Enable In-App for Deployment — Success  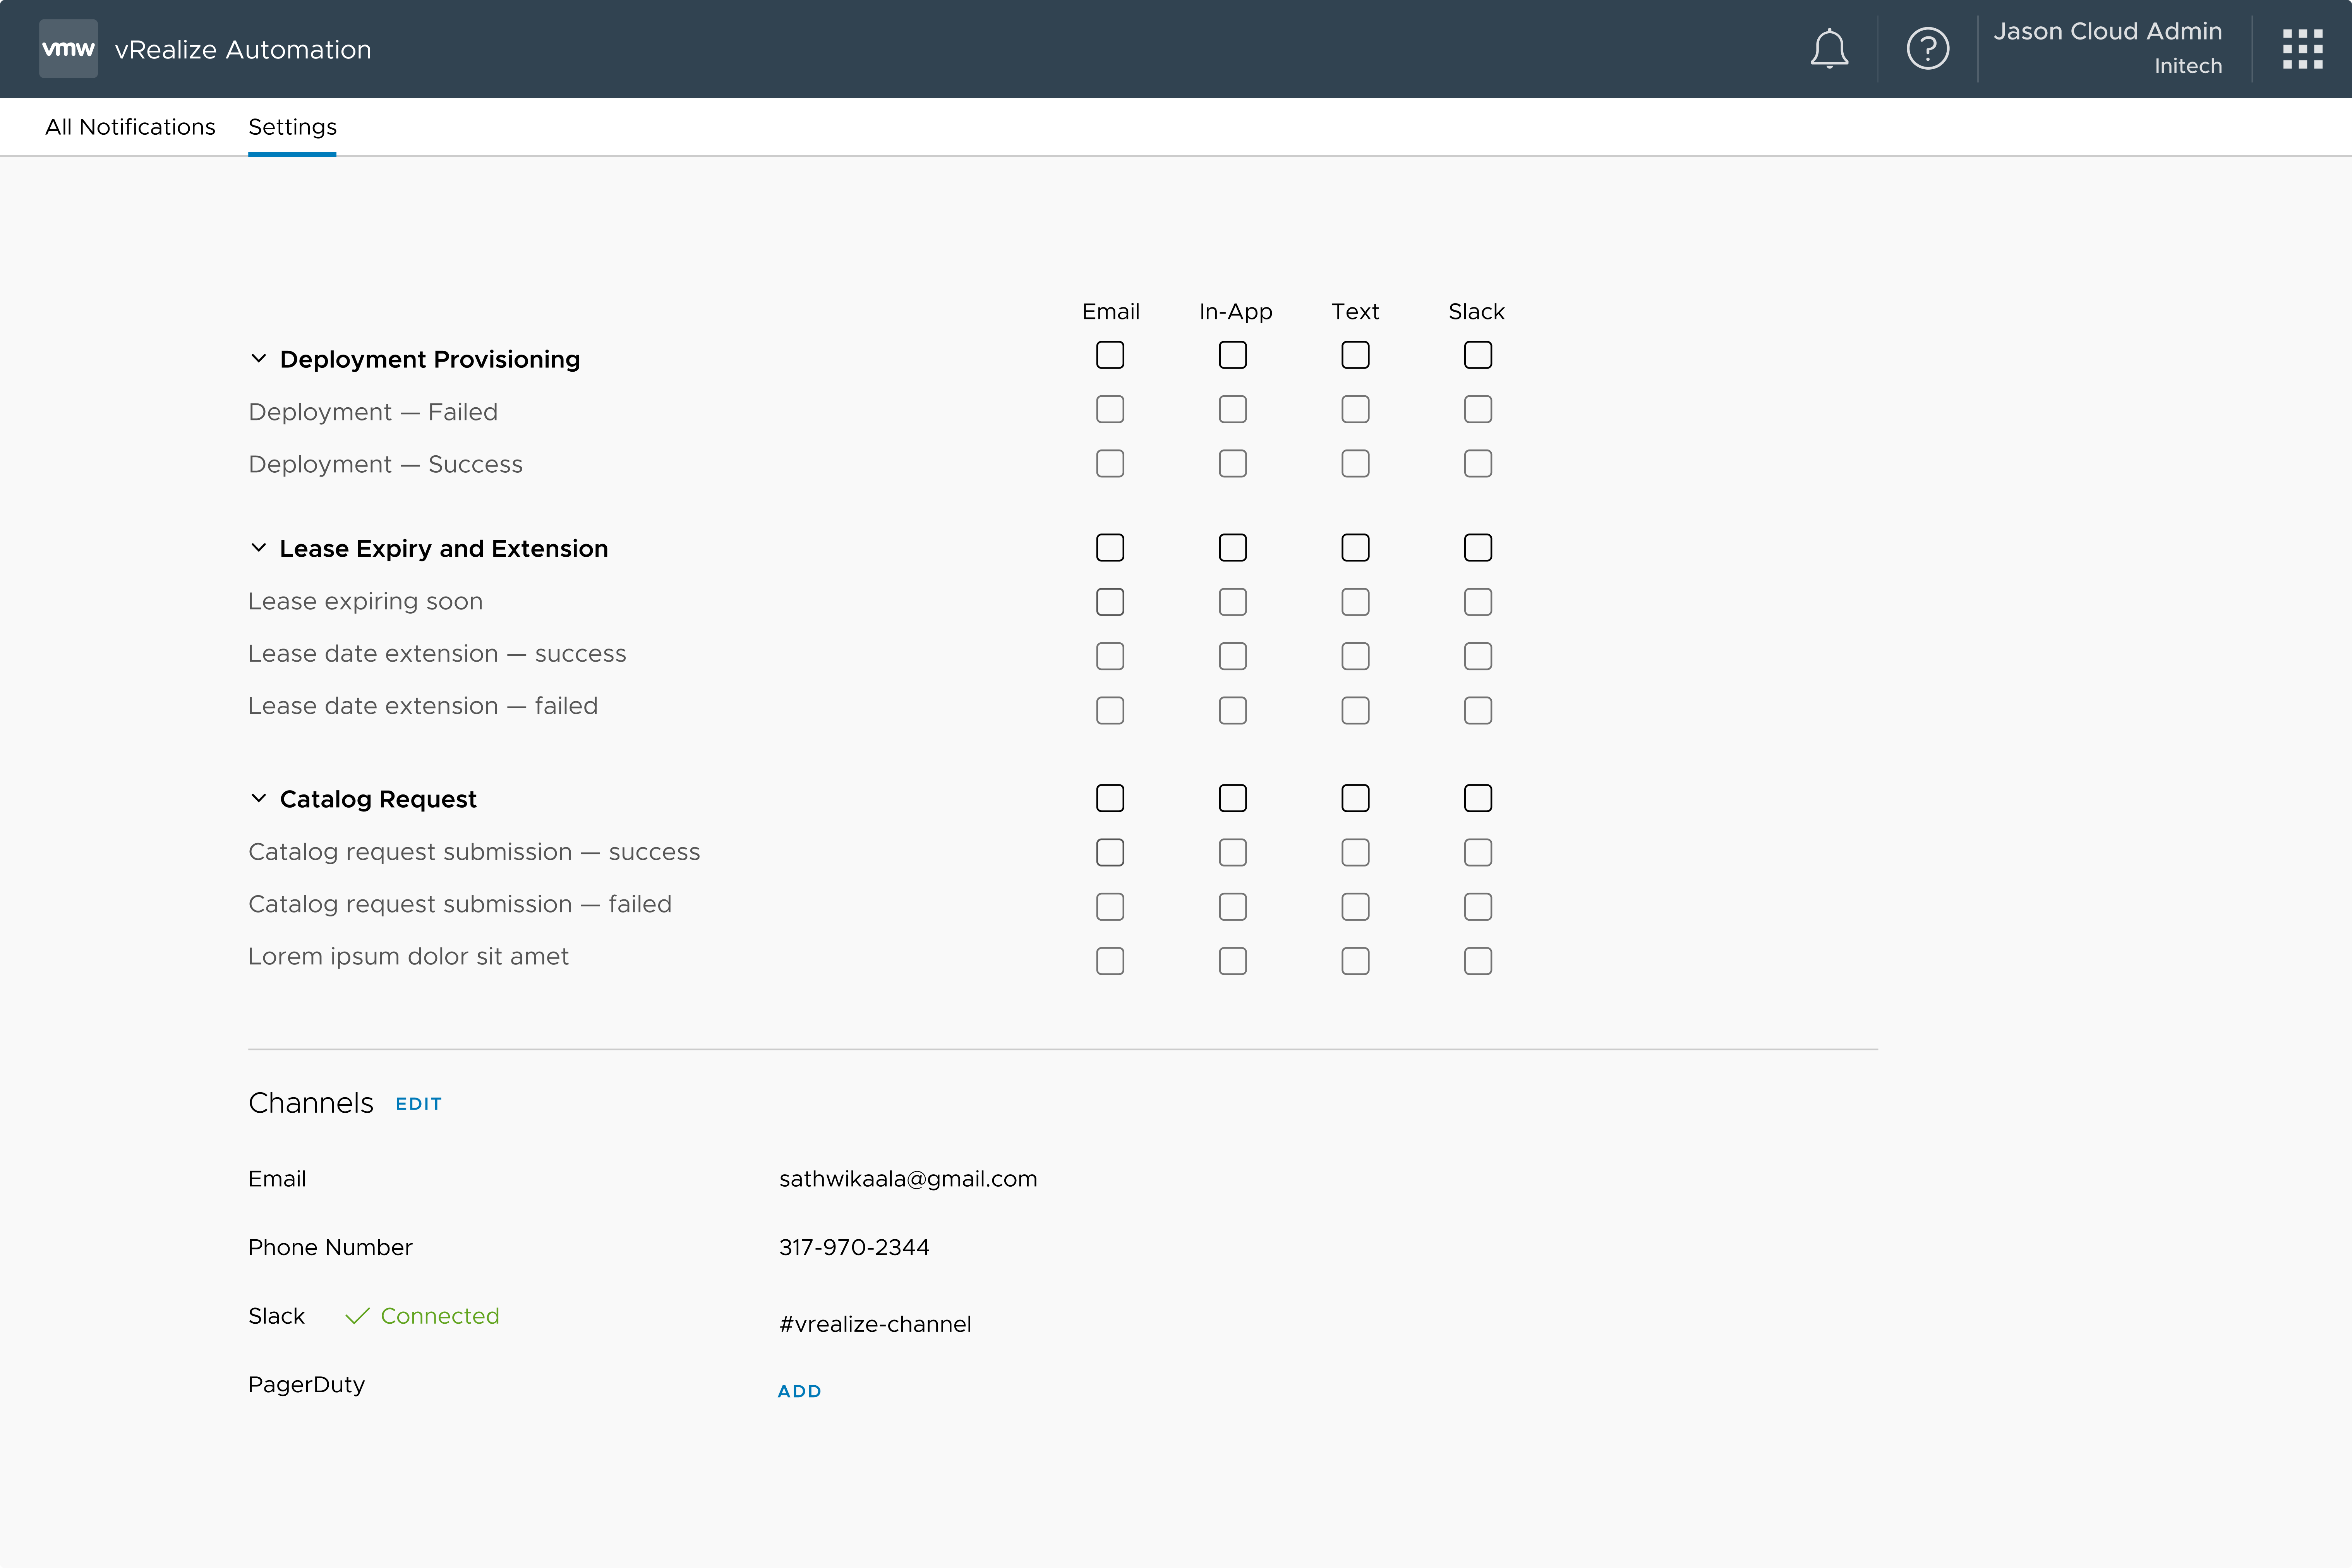(1233, 463)
